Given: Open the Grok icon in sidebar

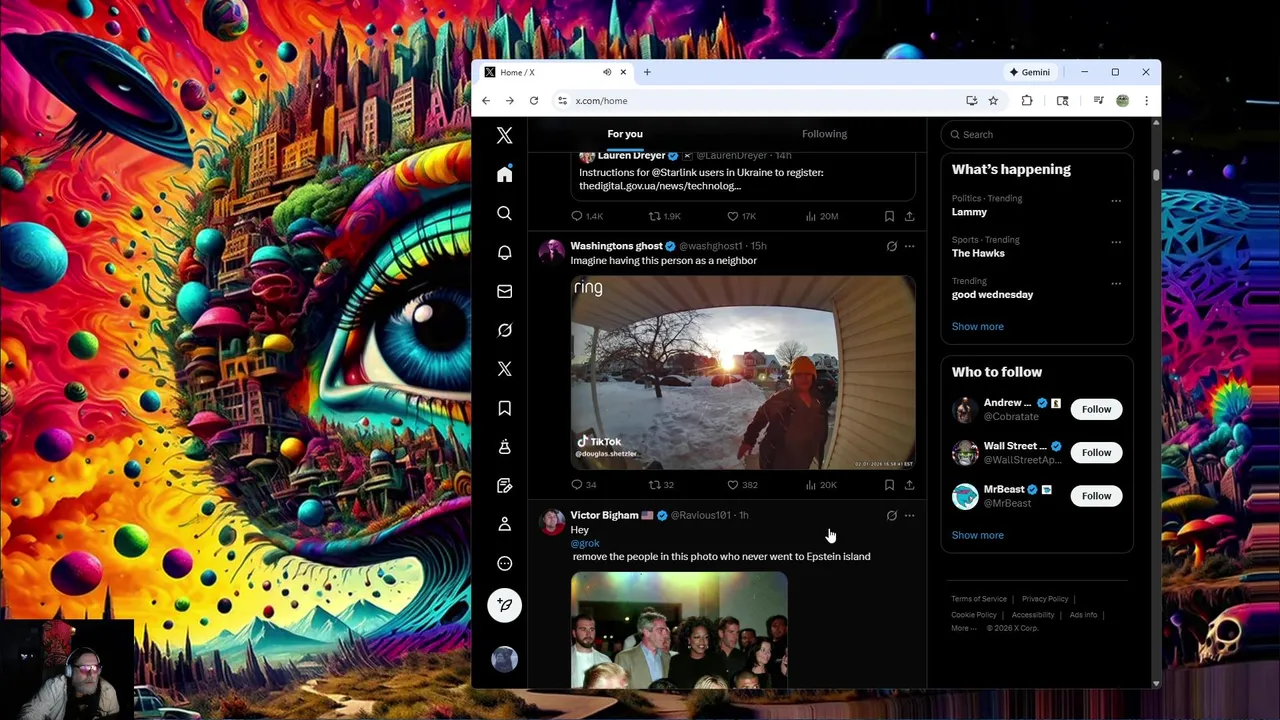Looking at the screenshot, I should 504,330.
